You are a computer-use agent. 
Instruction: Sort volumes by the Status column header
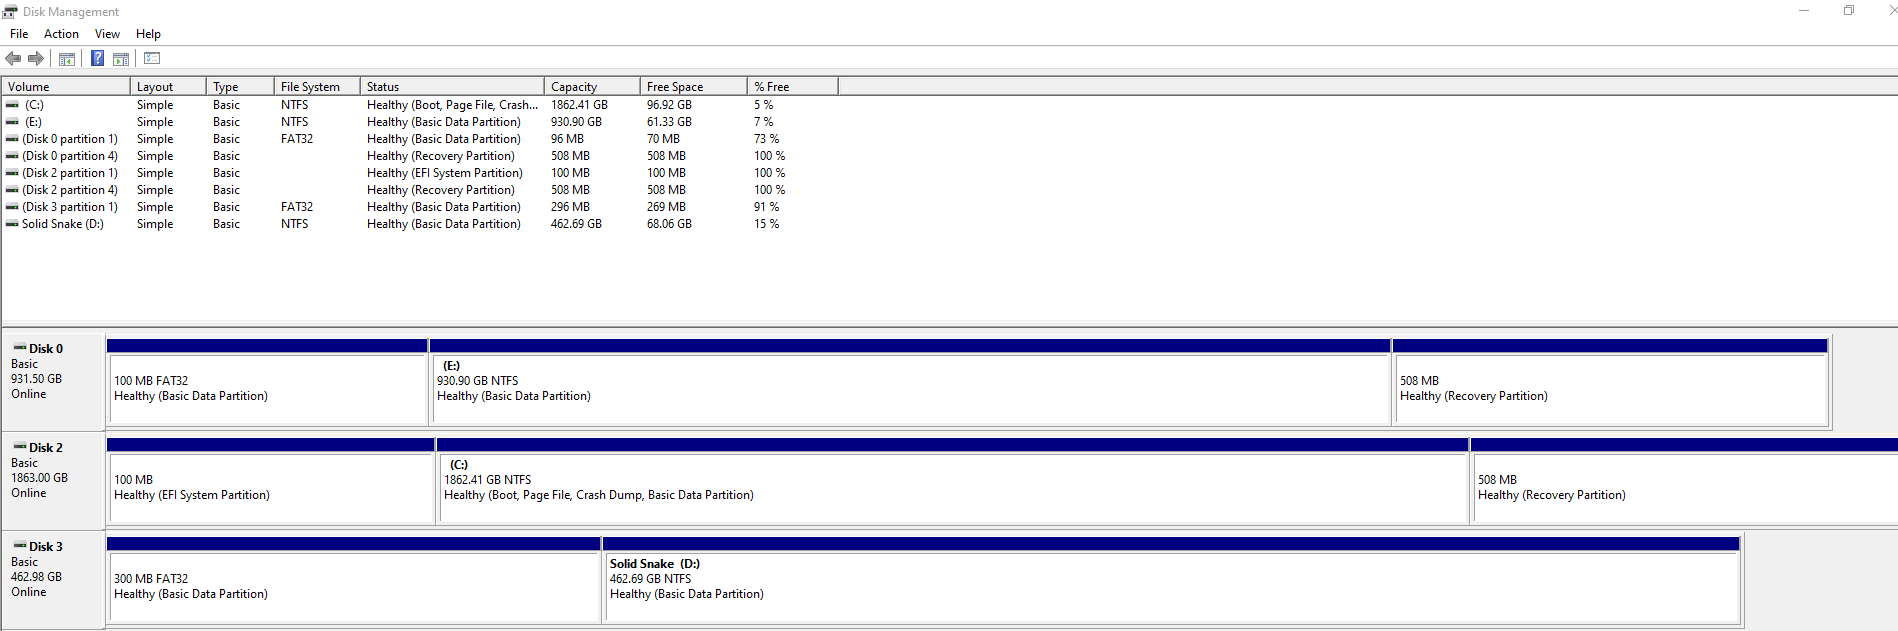[452, 87]
